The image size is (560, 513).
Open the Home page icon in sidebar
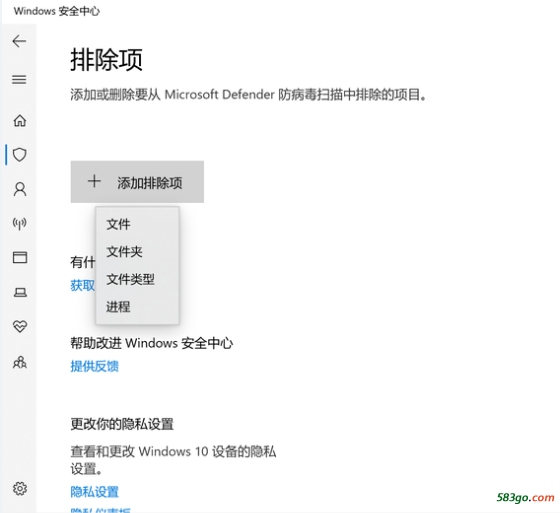coord(20,120)
